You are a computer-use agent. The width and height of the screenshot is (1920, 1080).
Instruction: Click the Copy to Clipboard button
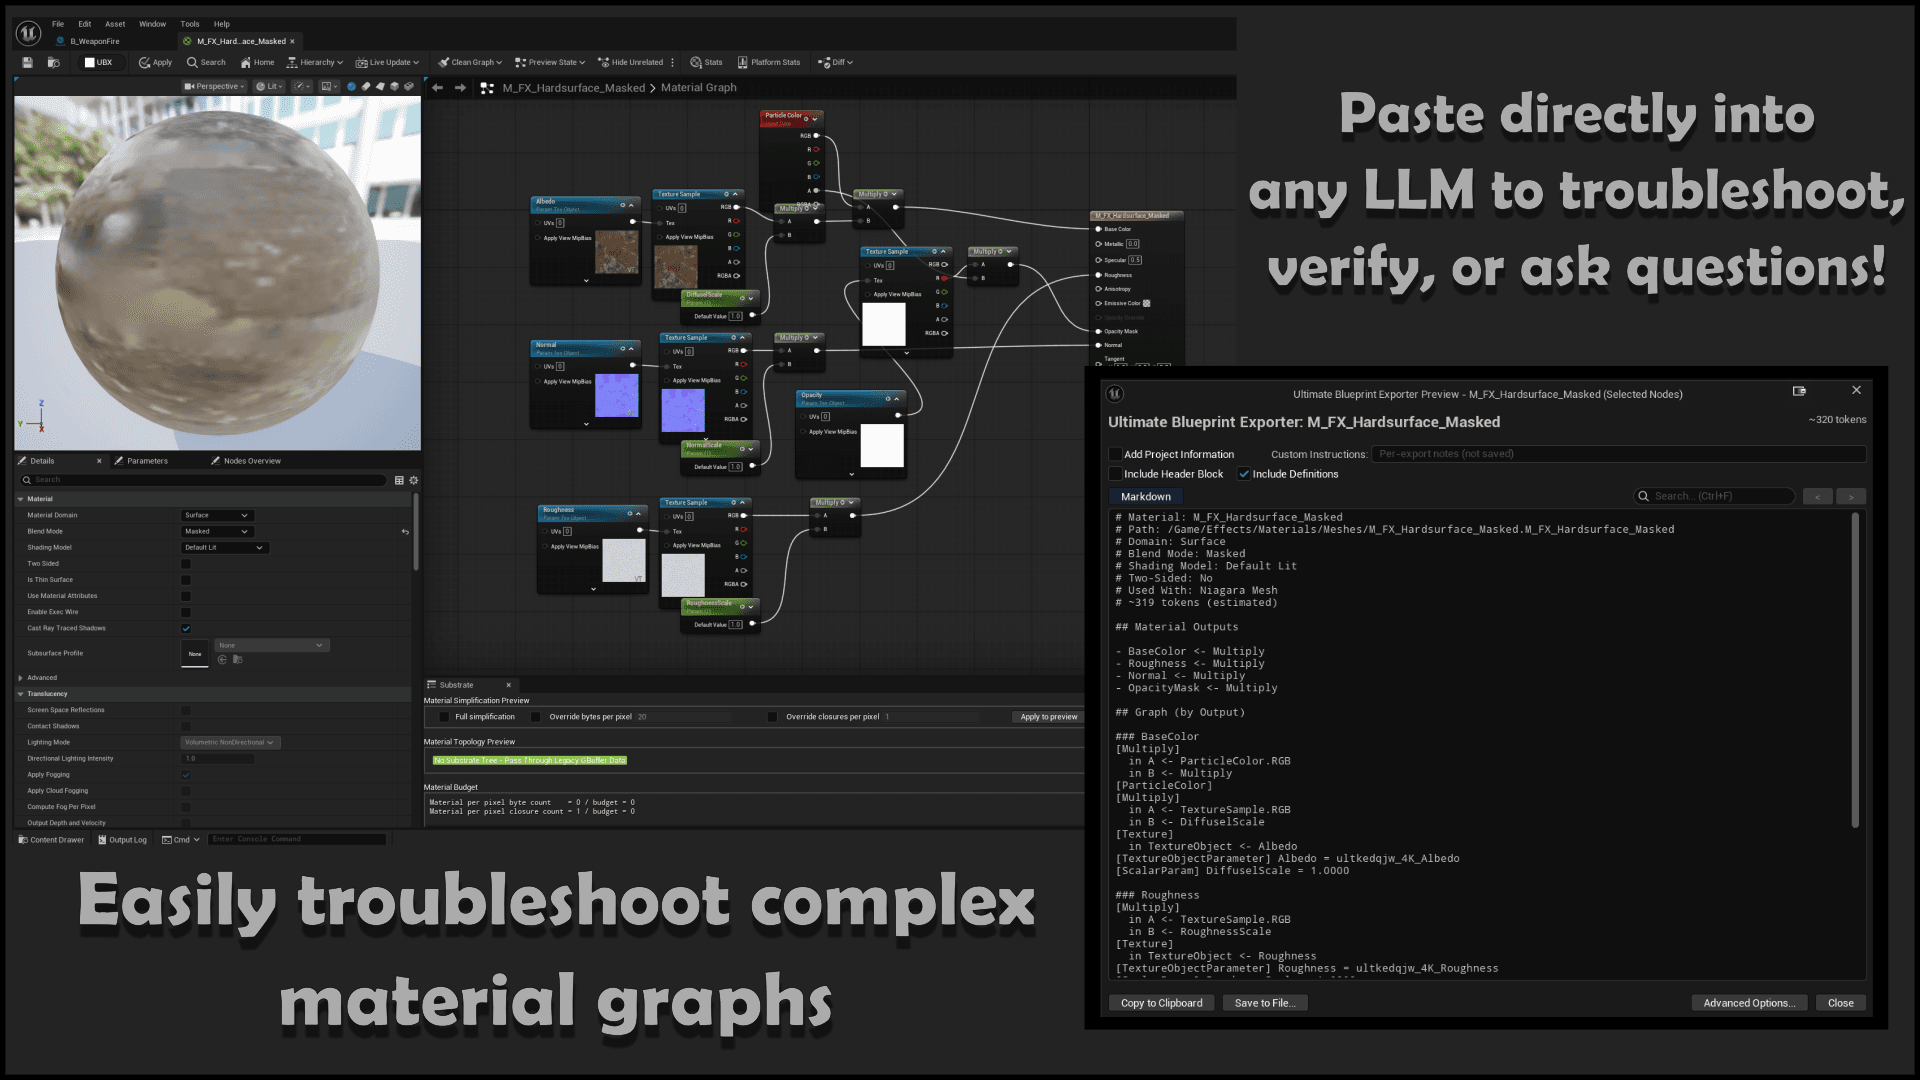coord(1161,1002)
